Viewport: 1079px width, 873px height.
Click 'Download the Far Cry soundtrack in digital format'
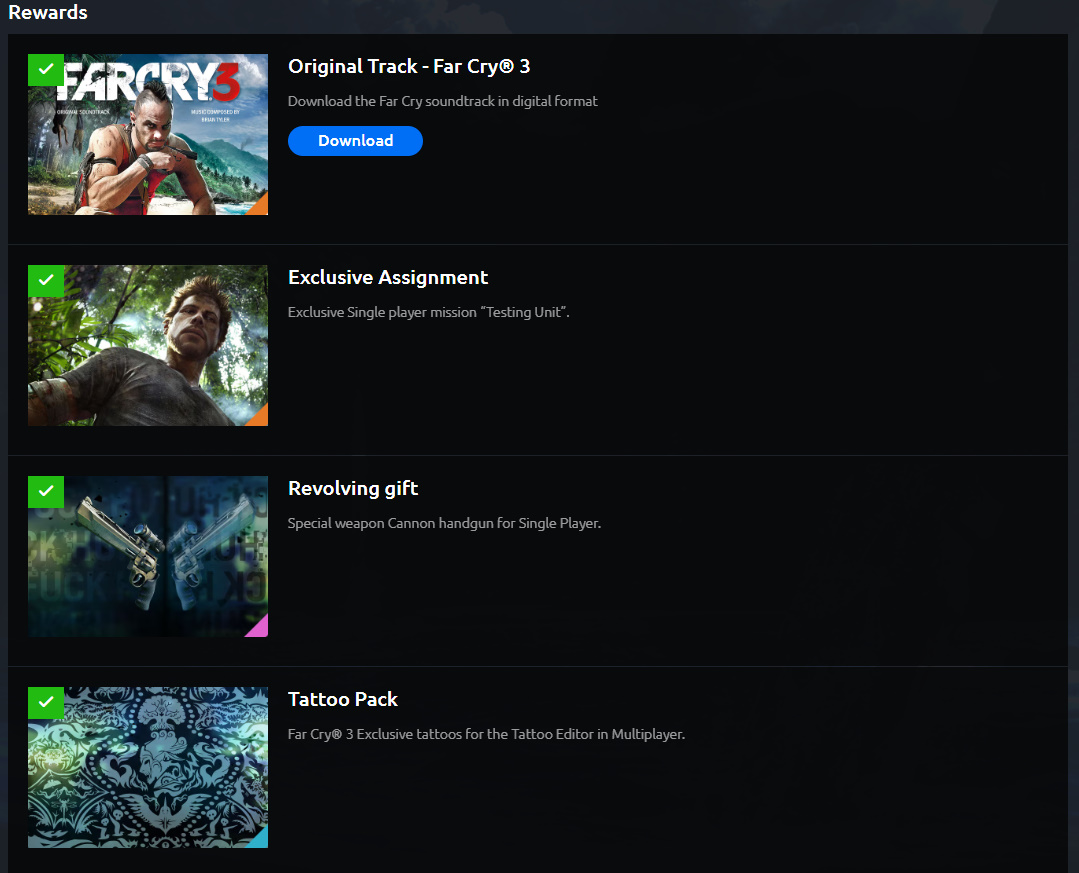442,101
